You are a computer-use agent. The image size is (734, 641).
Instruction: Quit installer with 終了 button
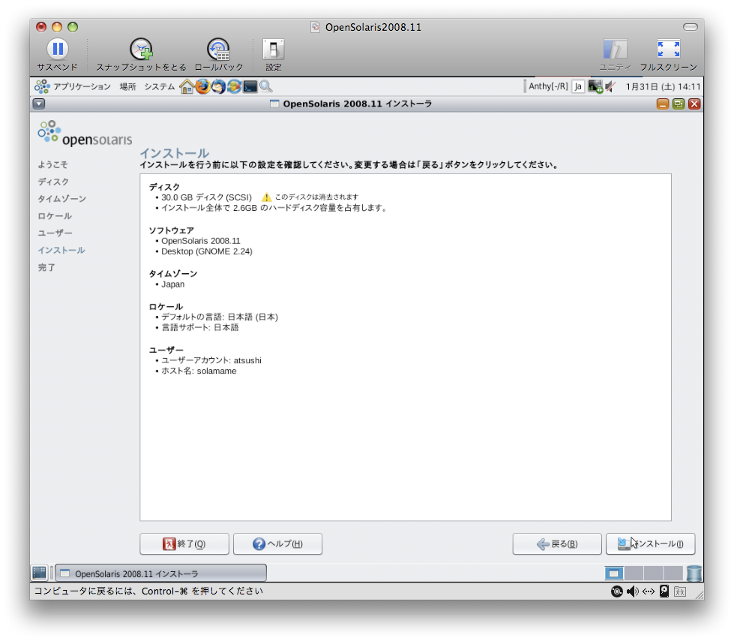(x=184, y=544)
